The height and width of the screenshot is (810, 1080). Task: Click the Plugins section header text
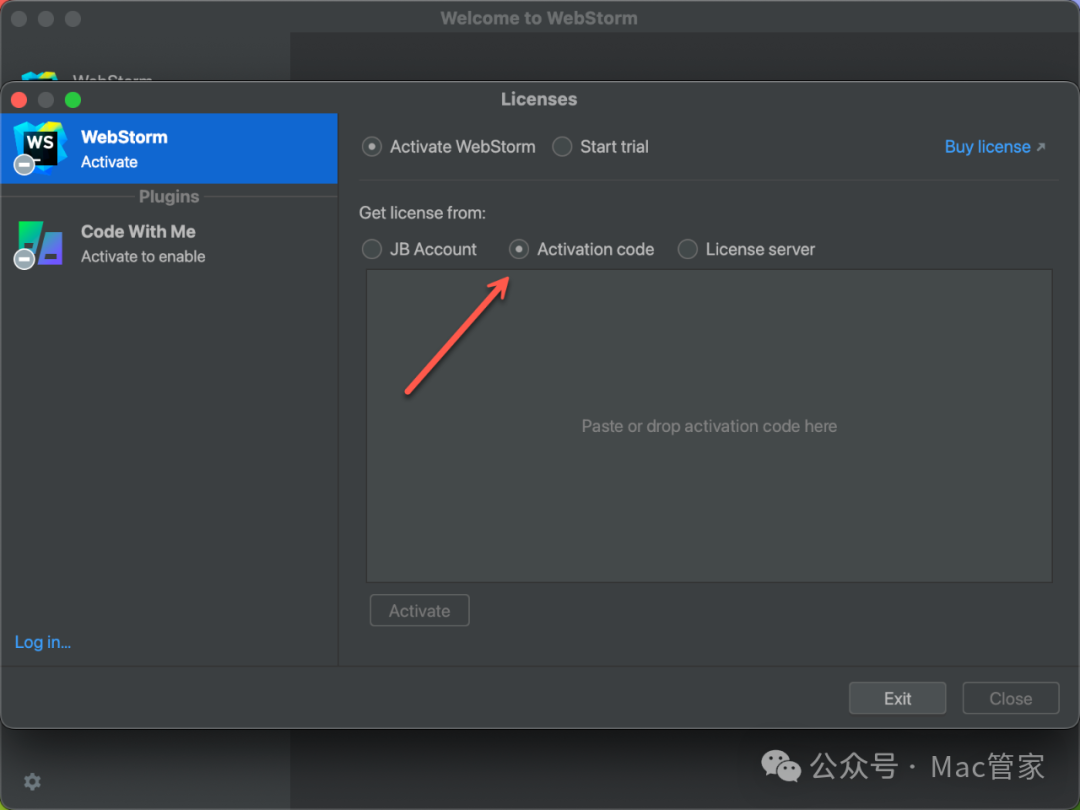pyautogui.click(x=169, y=196)
